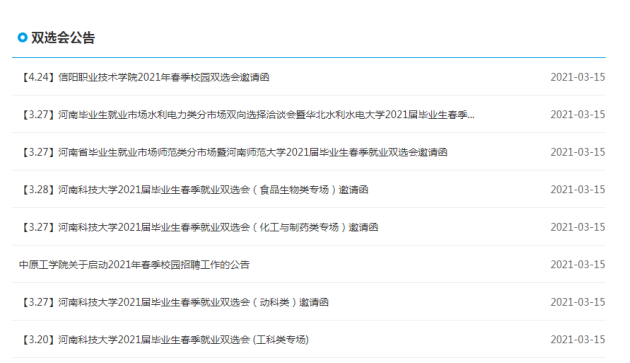Open 华北水利水电大学 水利电力类分市场 announcement link
The width and height of the screenshot is (630, 363).
(247, 115)
